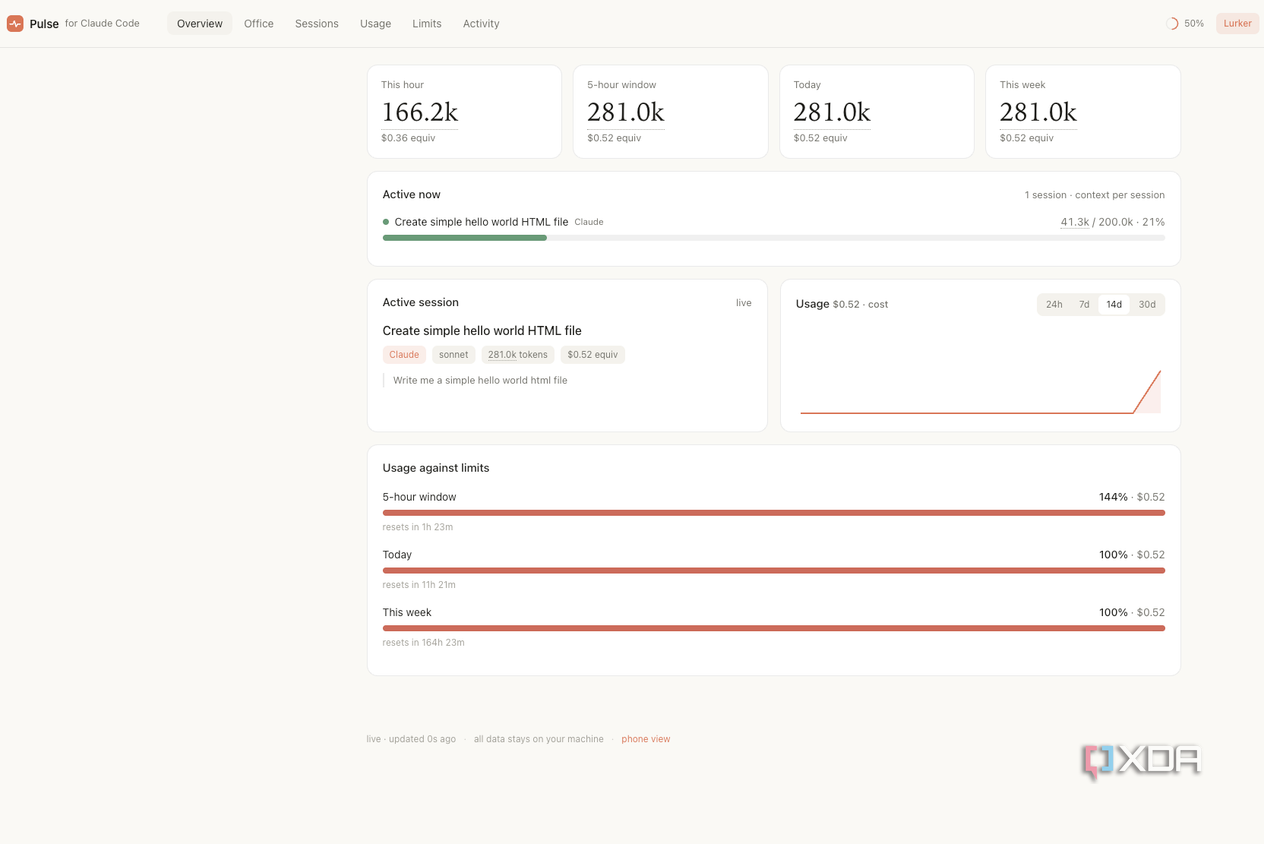Go to the Sessions tab
The height and width of the screenshot is (844, 1264).
click(317, 23)
